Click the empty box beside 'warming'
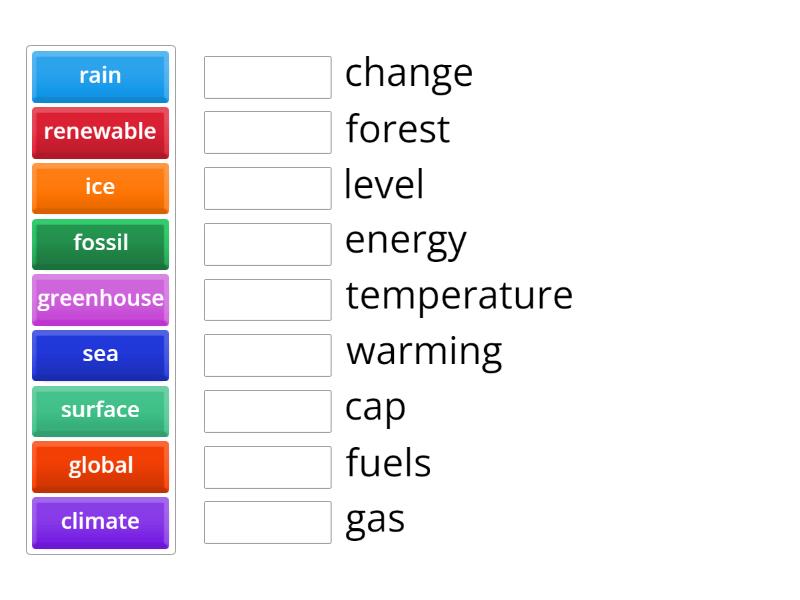Viewport: 800px width, 600px height. 267,354
